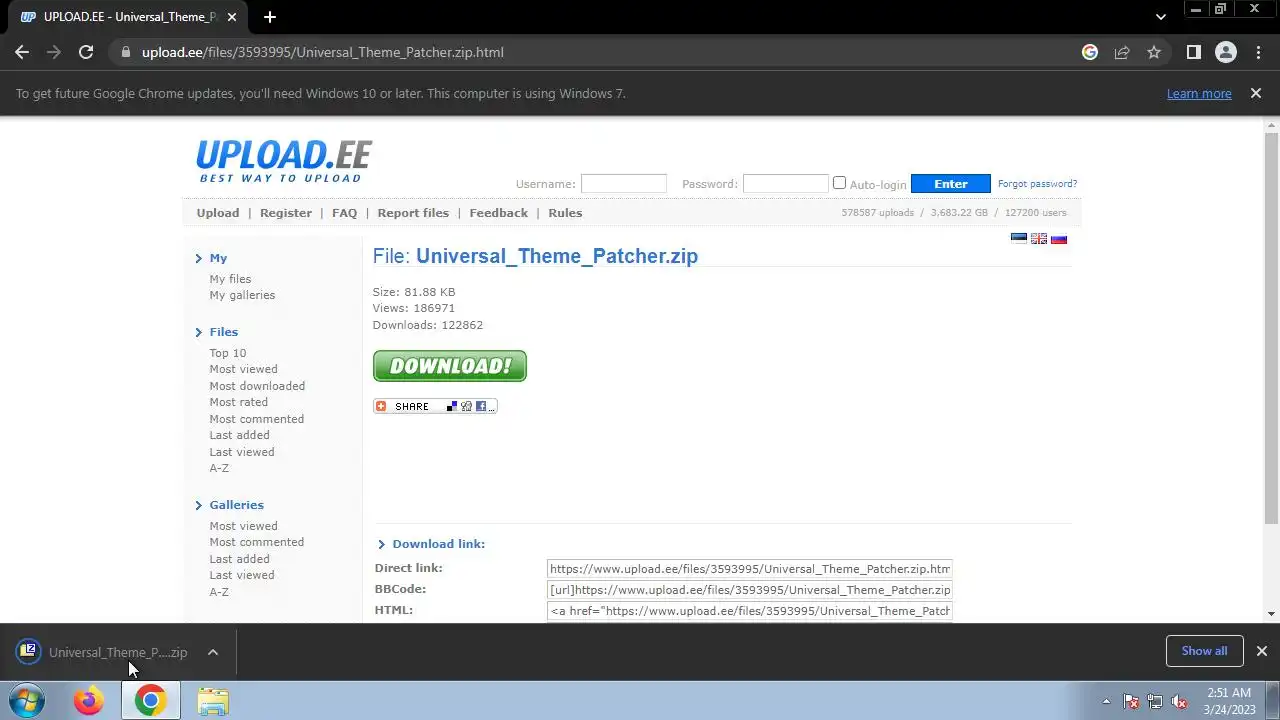Image resolution: width=1280 pixels, height=720 pixels.
Task: Open the Galleries section heading
Action: tap(236, 505)
